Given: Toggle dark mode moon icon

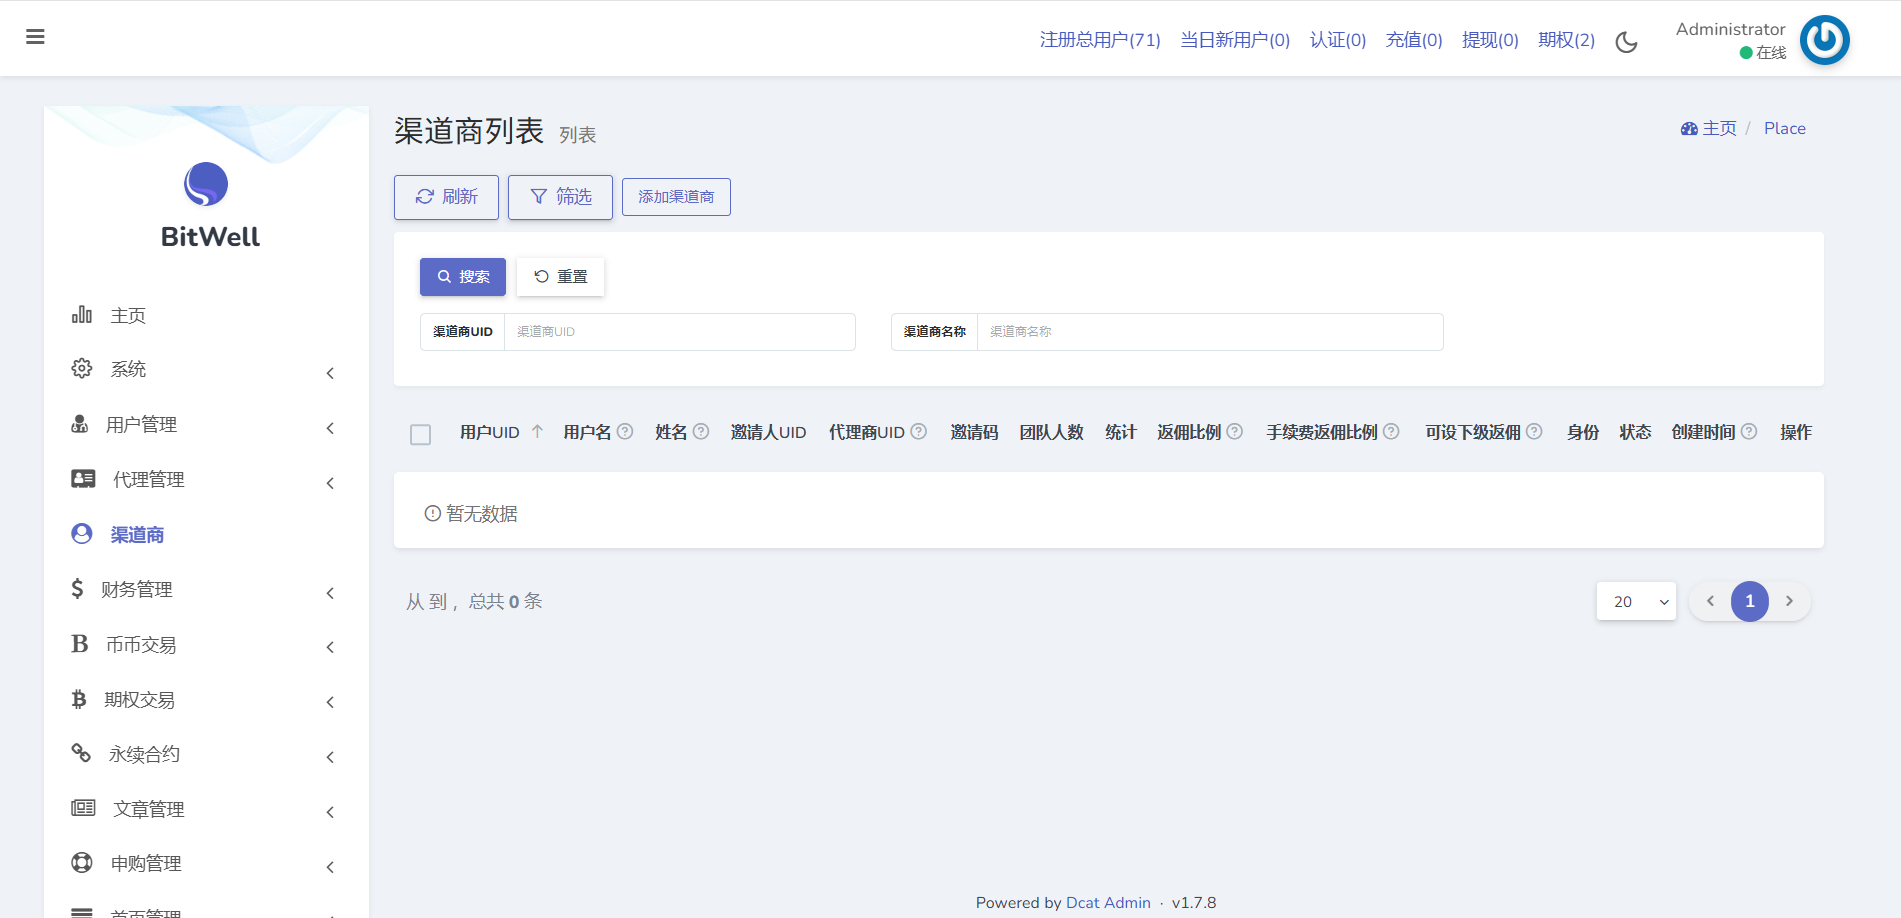Looking at the screenshot, I should [1626, 42].
